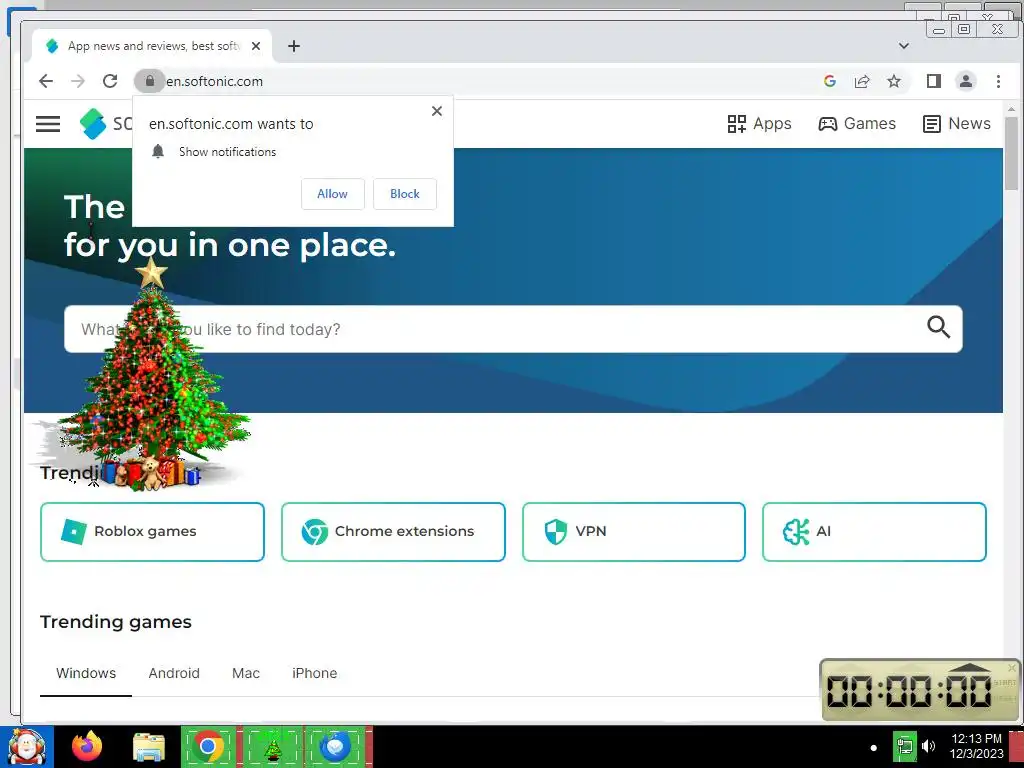
Task: Open the News section
Action: point(957,123)
